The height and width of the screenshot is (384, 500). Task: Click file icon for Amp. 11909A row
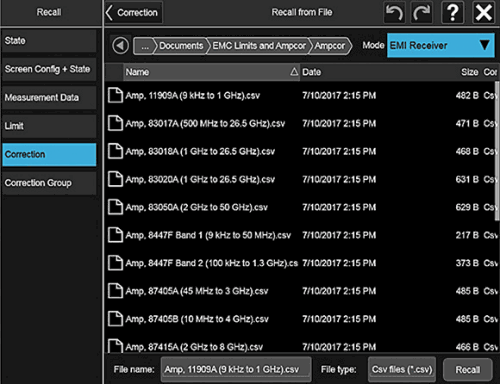(115, 95)
